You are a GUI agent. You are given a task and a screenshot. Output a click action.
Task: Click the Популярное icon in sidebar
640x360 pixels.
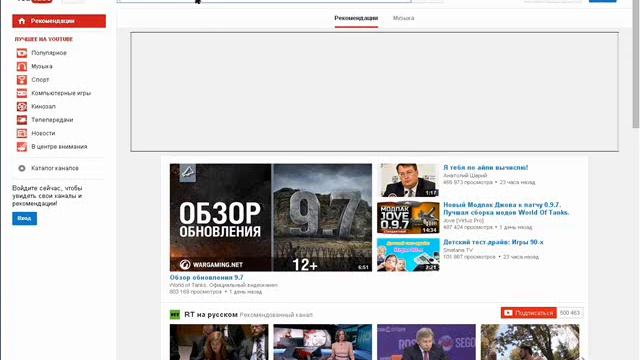22,53
